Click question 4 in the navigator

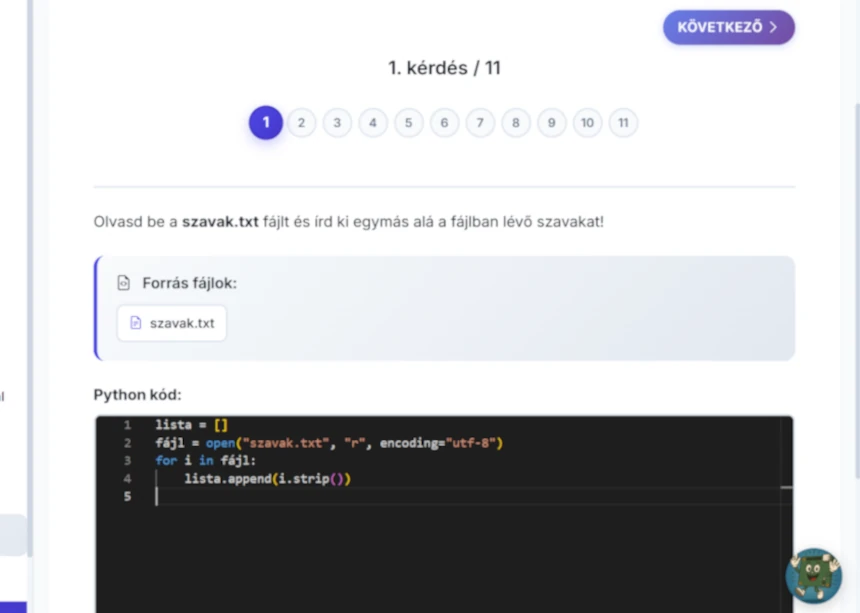click(x=372, y=122)
